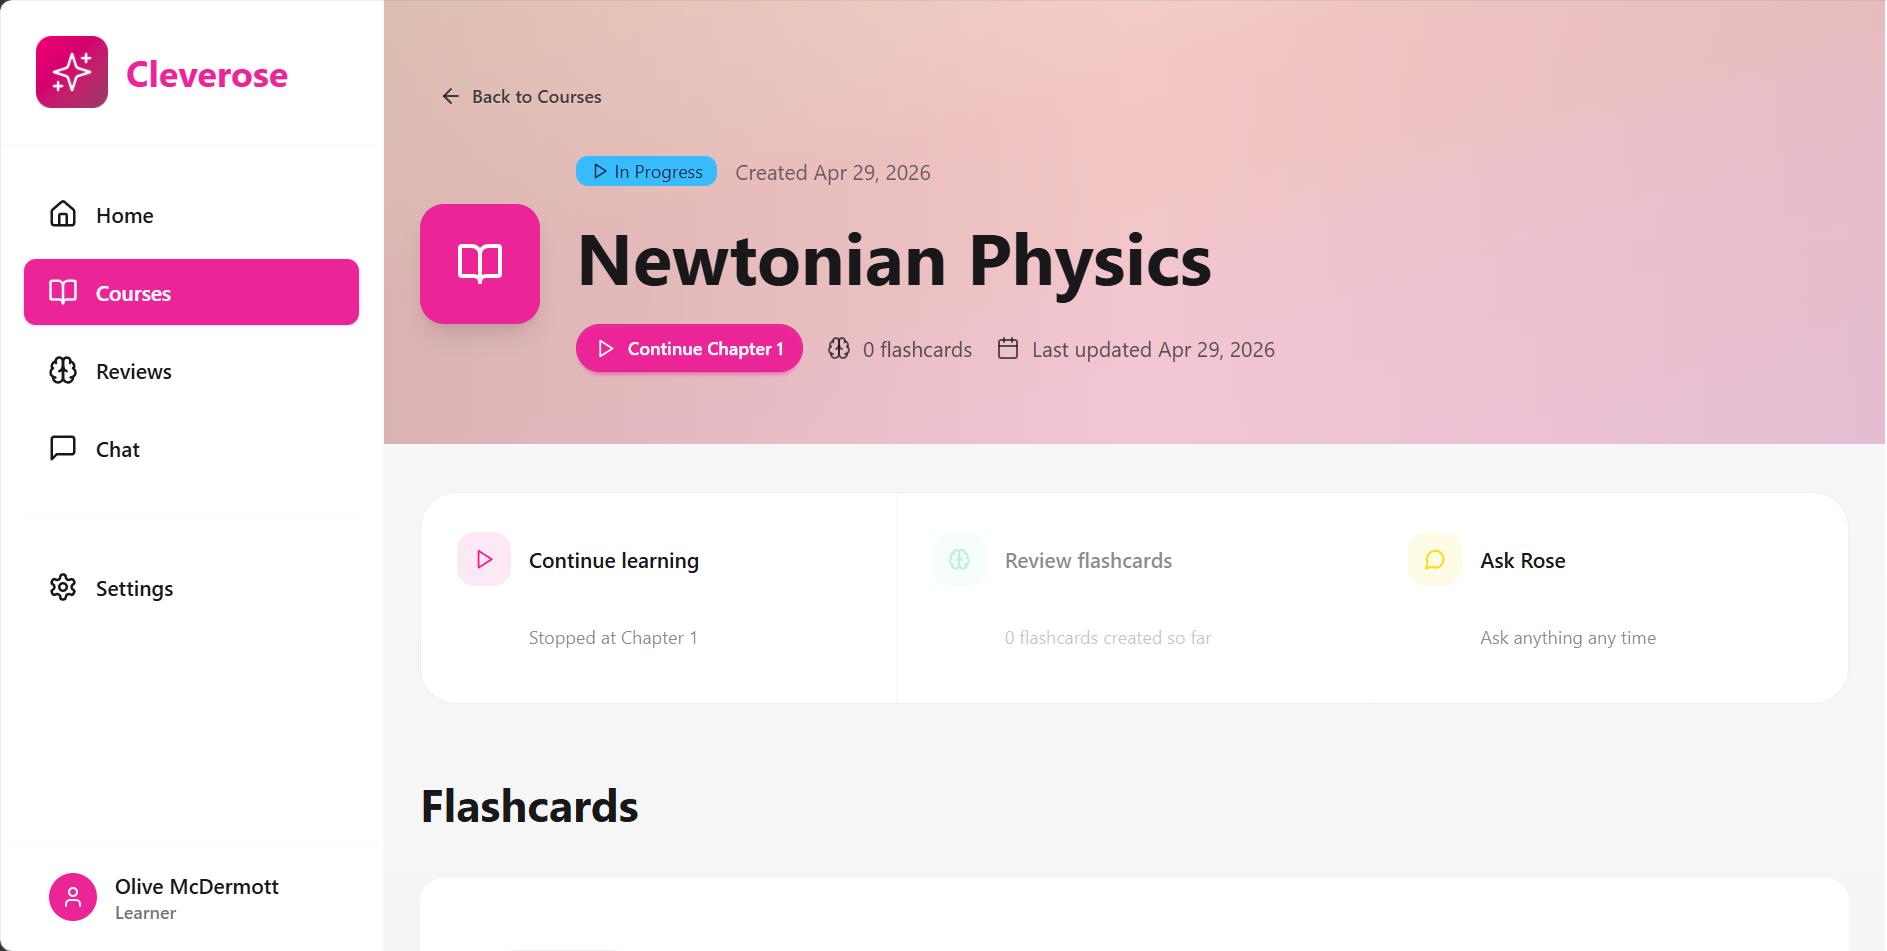The image size is (1887, 951).
Task: Click the Olive McDermott user avatar
Action: [73, 897]
